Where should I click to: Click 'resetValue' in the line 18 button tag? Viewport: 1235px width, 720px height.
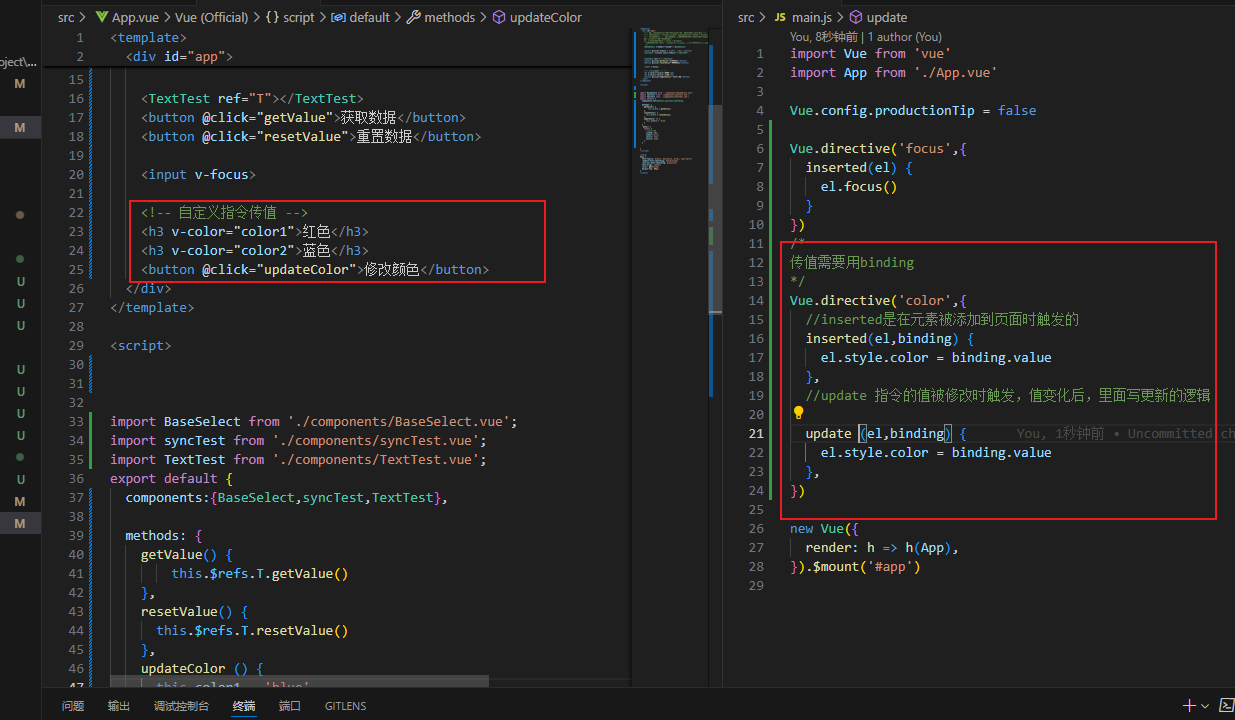[304, 136]
